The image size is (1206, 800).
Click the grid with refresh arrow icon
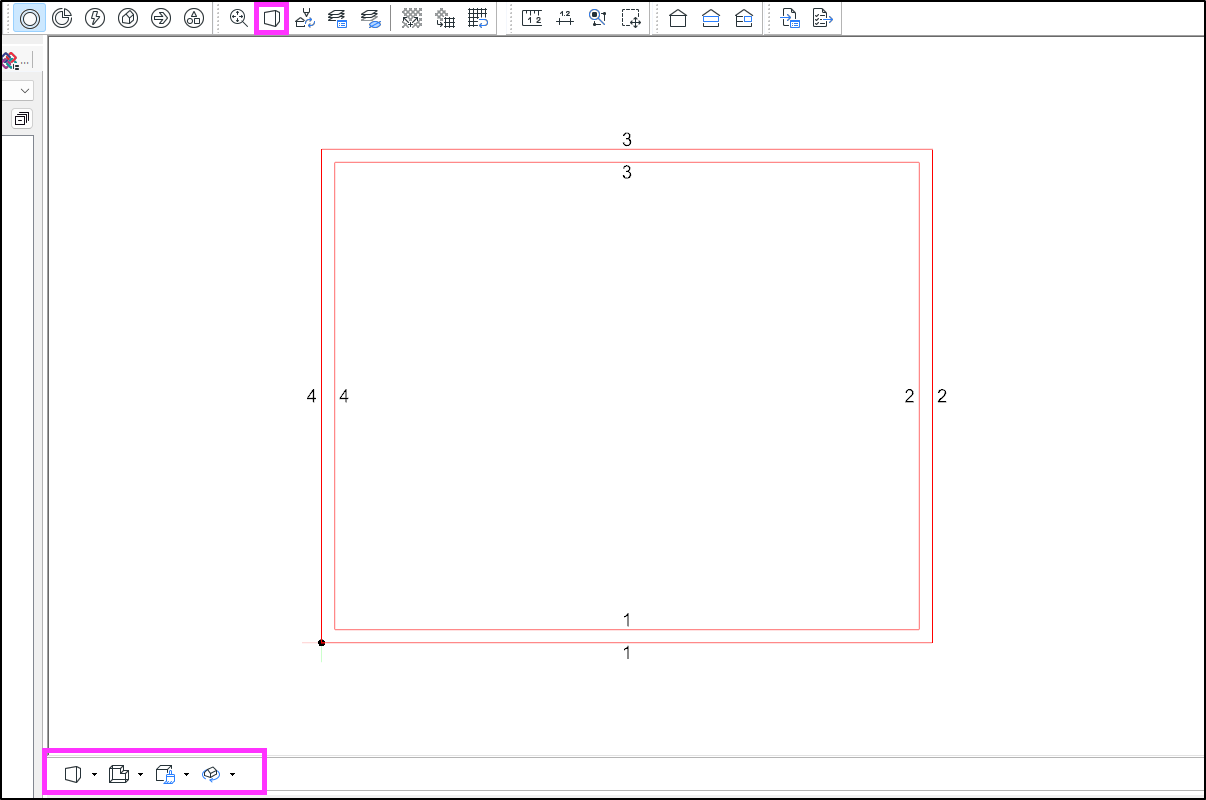478,18
